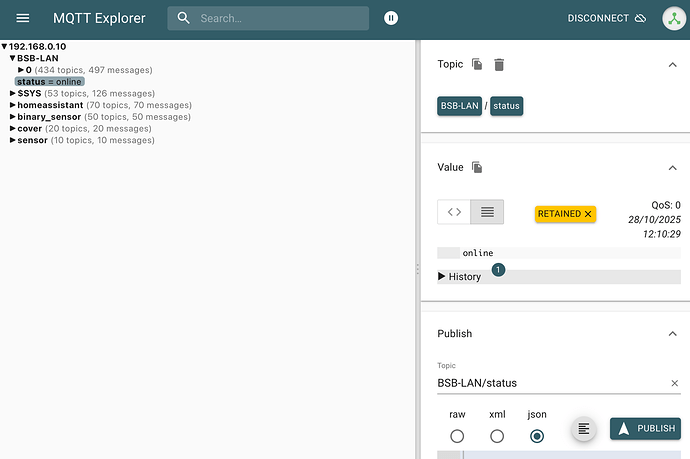Screen dimensions: 690x459
Task: Copy the value to clipboard
Action: click(x=477, y=167)
